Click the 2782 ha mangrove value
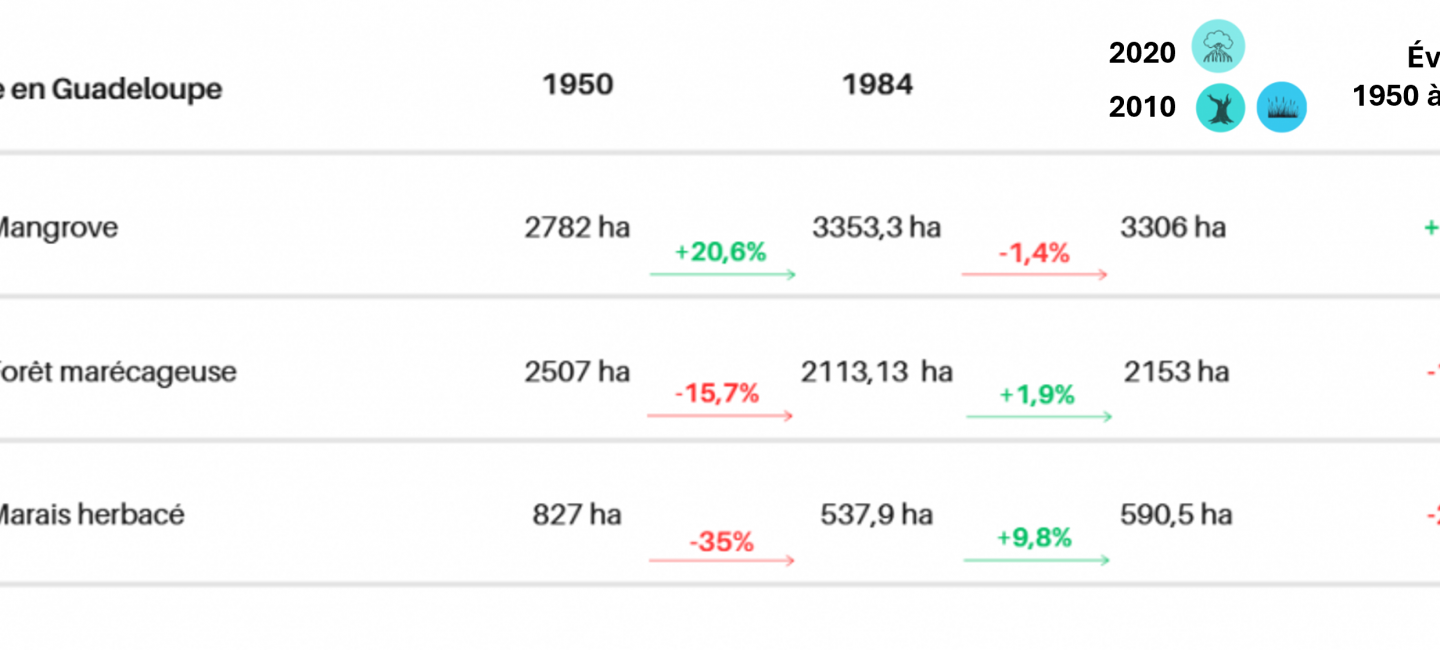This screenshot has height=650, width=1440. pyautogui.click(x=577, y=228)
